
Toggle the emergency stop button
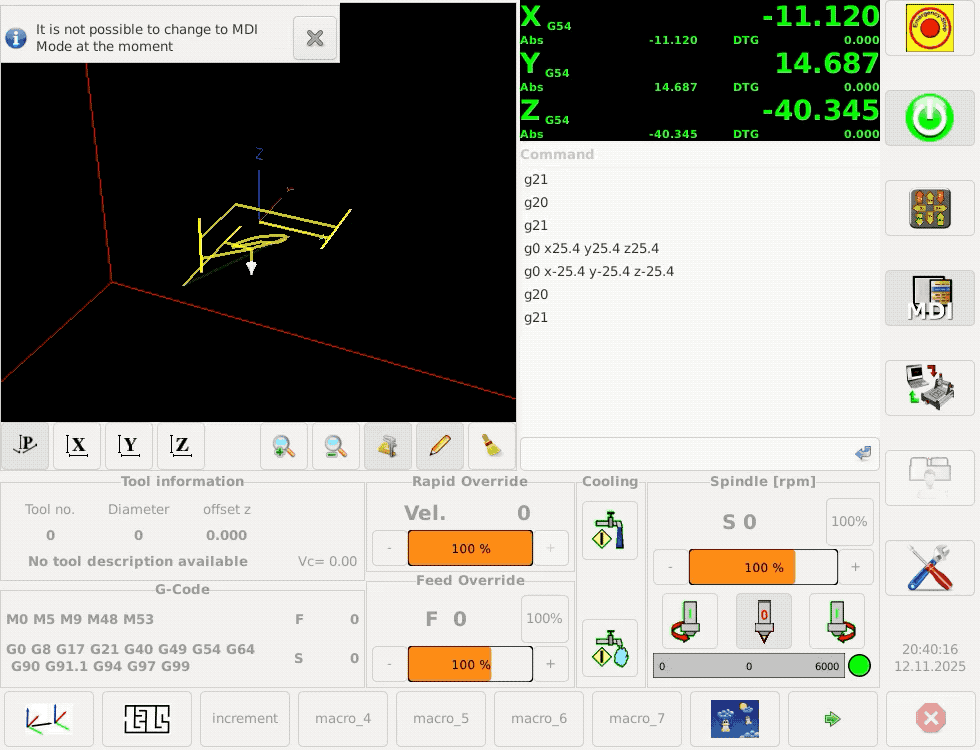929,28
